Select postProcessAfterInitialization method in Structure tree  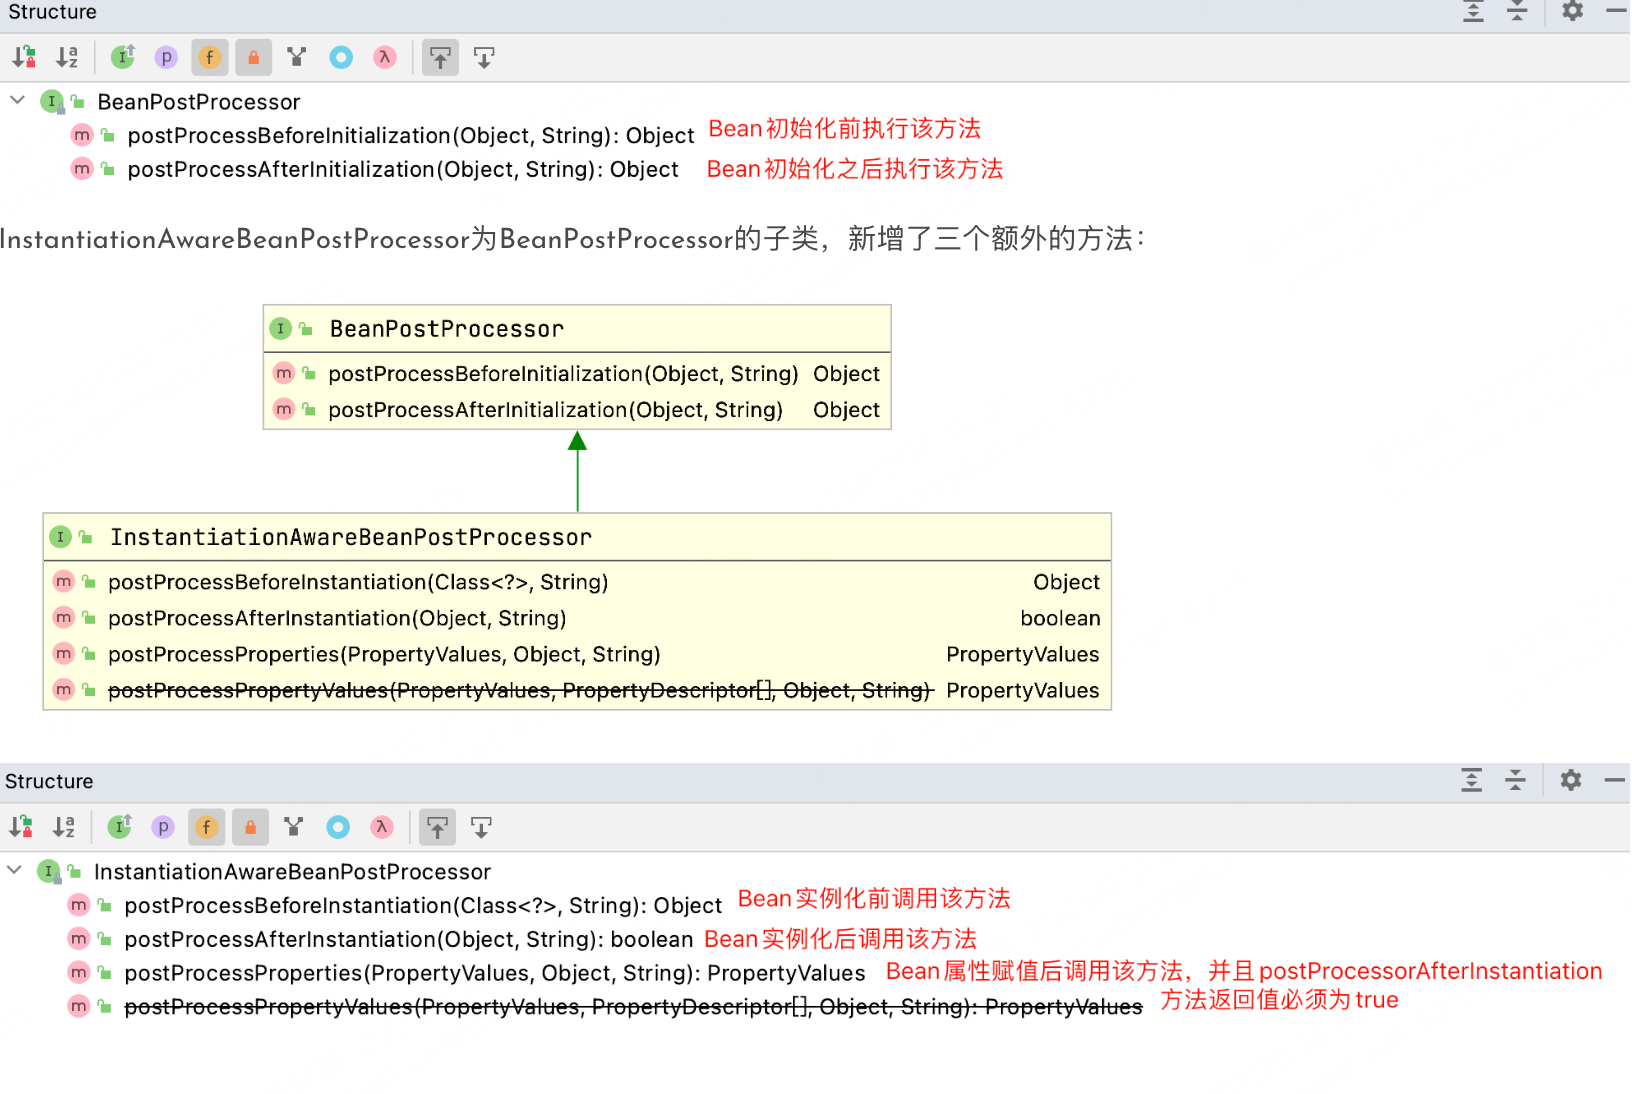[x=403, y=169]
